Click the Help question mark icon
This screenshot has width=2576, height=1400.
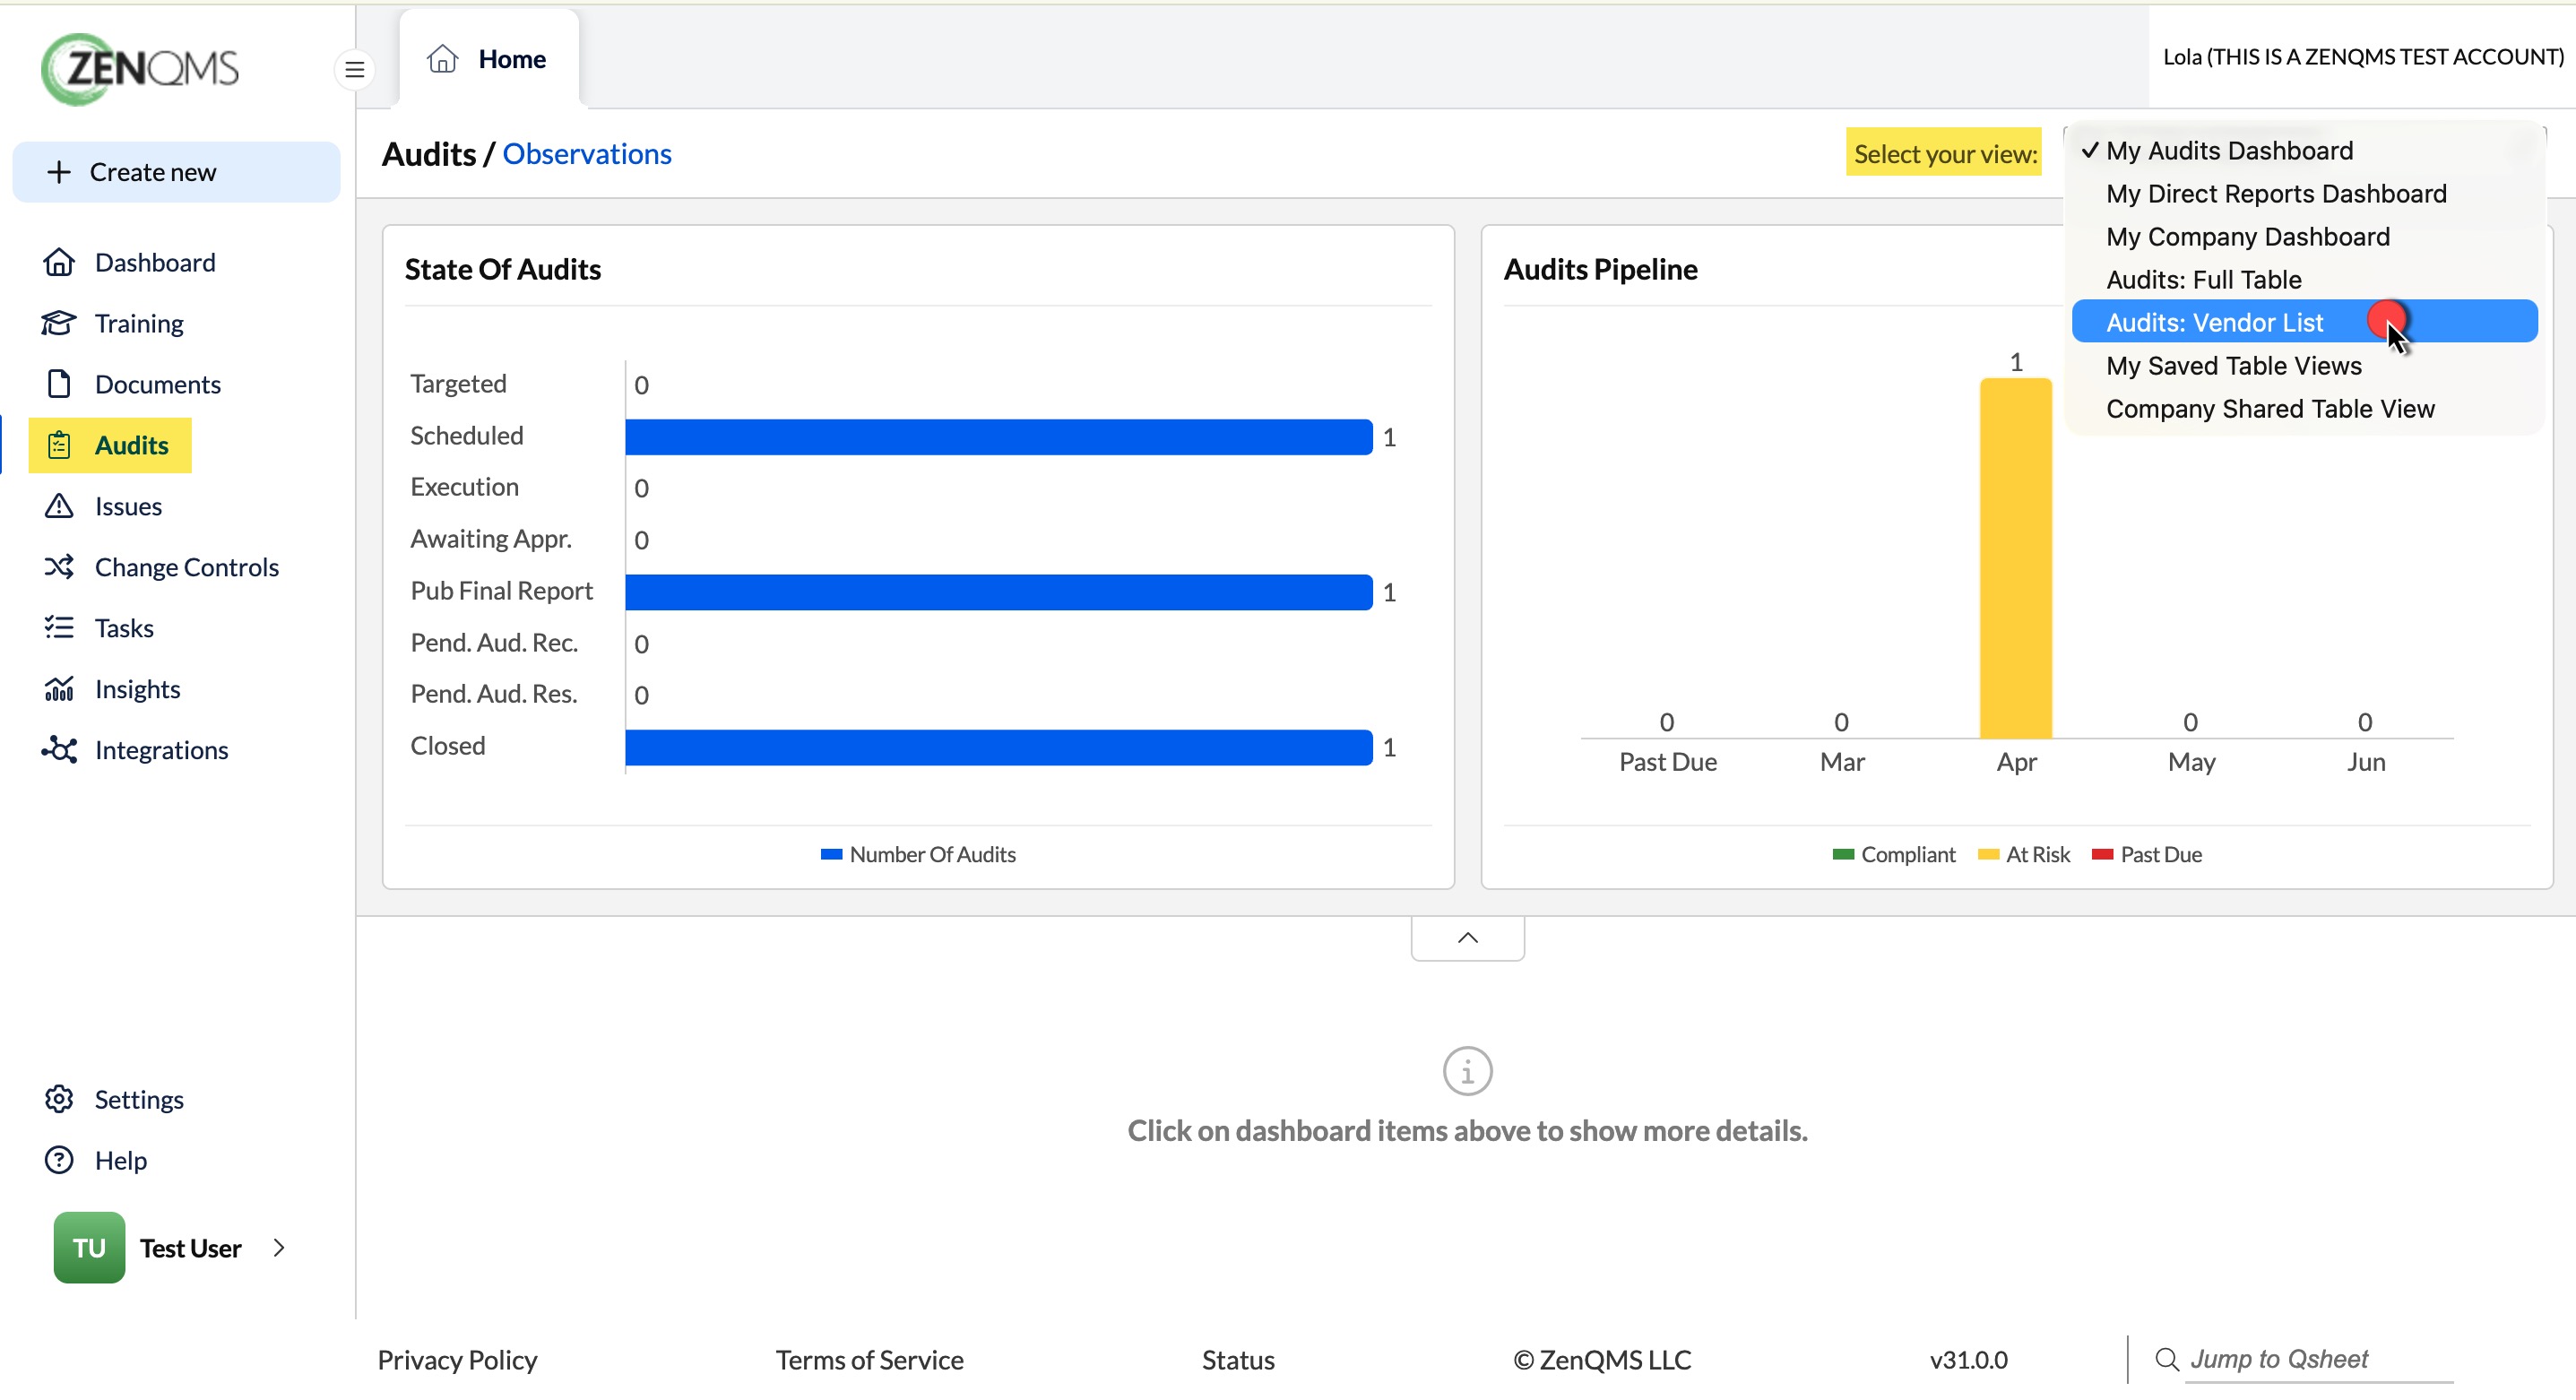pos(59,1160)
